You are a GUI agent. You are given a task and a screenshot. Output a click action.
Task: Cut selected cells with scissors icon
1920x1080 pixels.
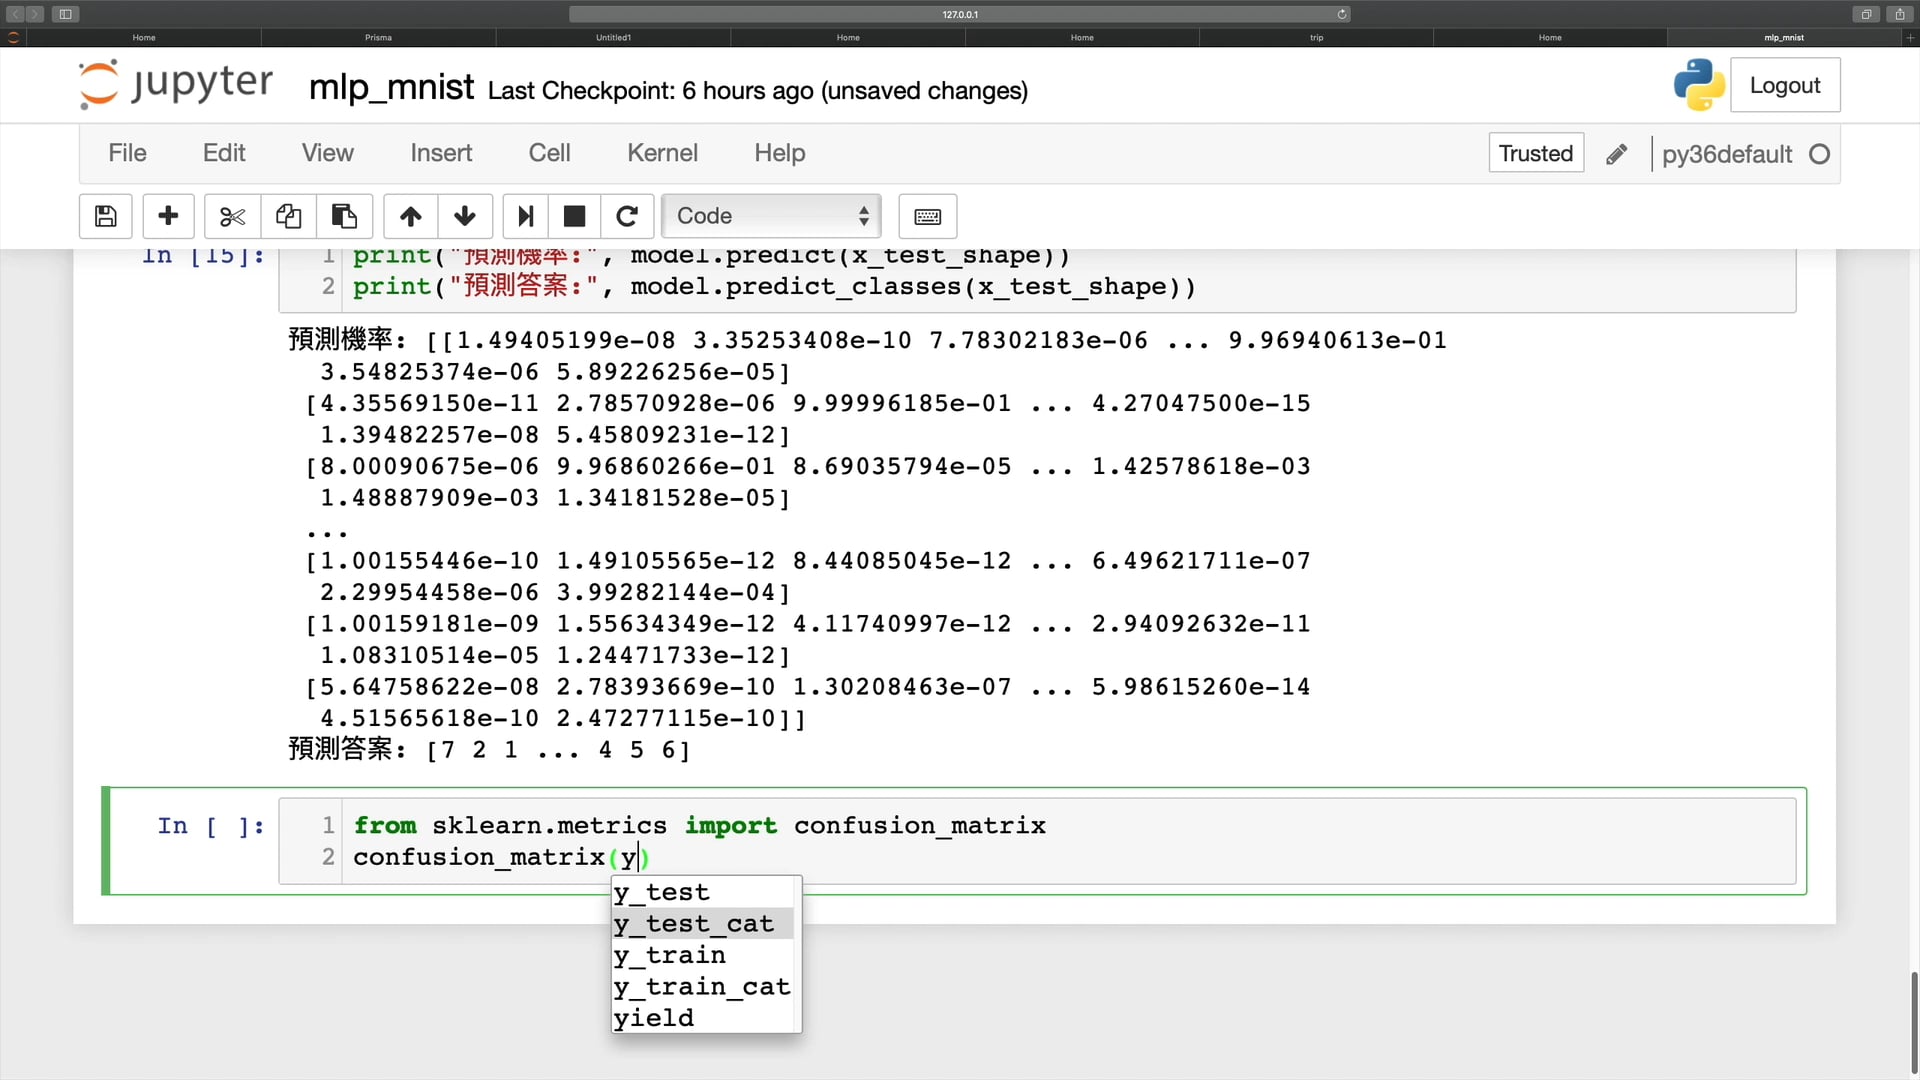232,216
